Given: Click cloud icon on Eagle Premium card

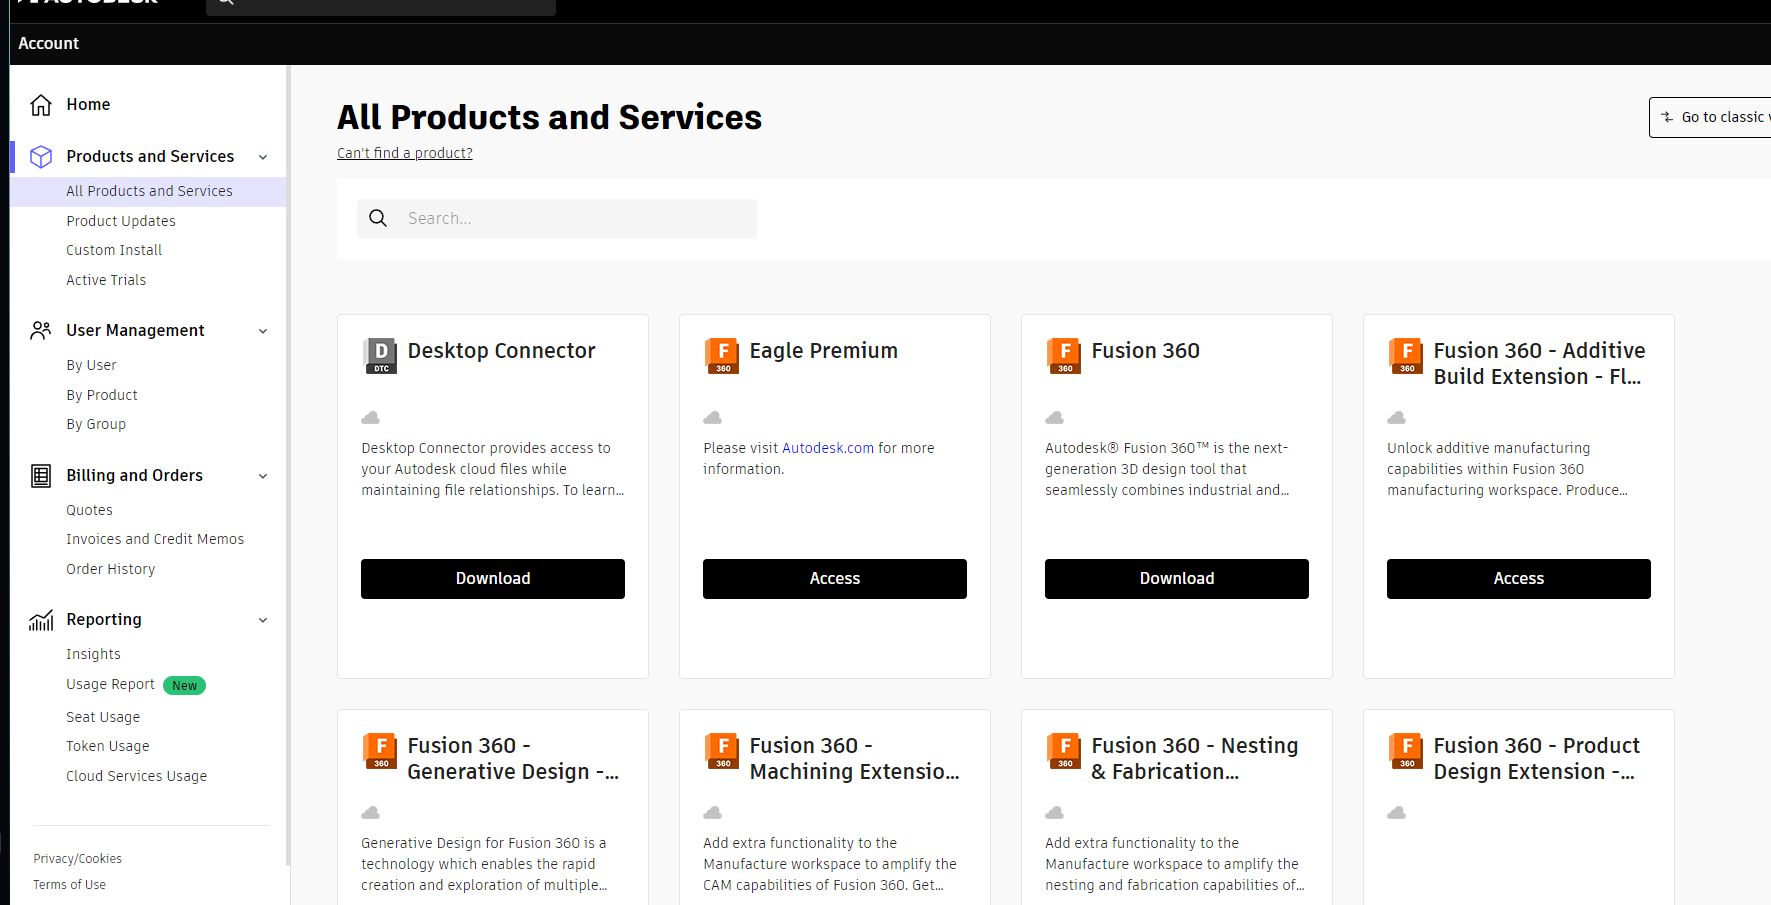Looking at the screenshot, I should click(x=712, y=418).
